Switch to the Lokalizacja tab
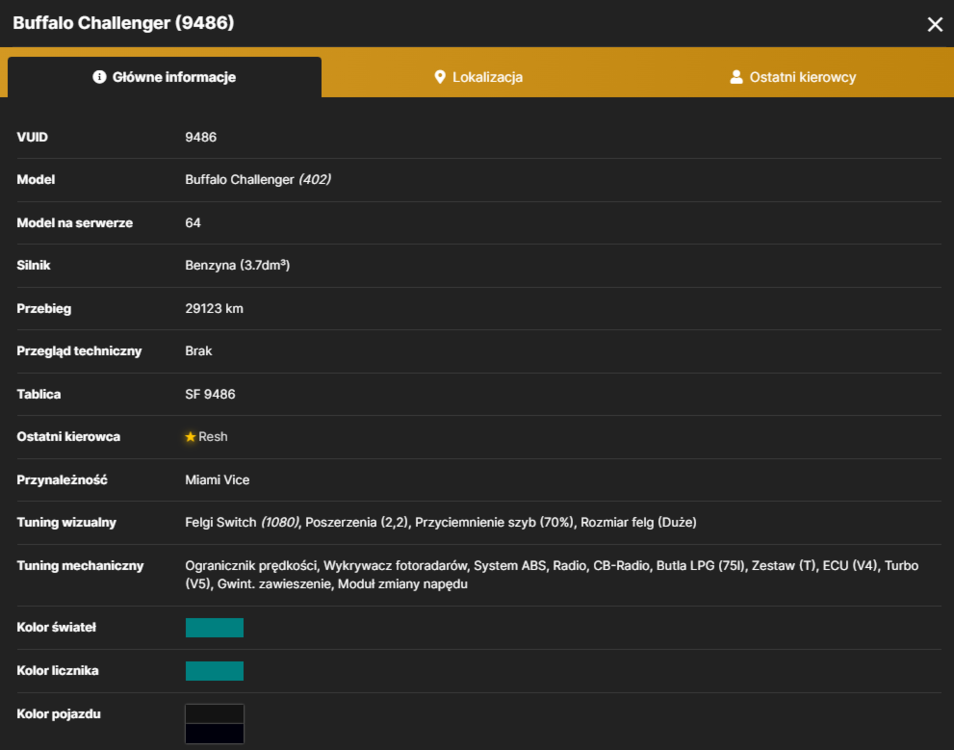954x750 pixels. (x=478, y=77)
